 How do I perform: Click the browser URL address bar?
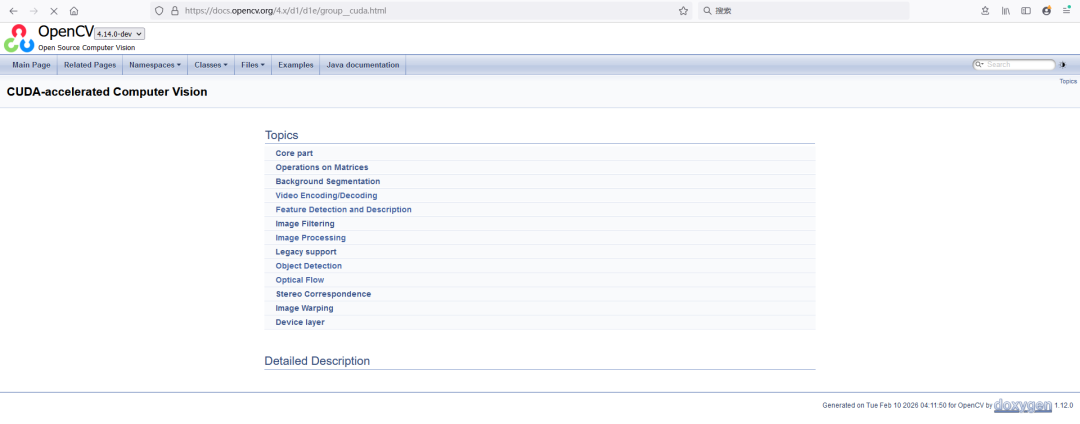pos(420,11)
